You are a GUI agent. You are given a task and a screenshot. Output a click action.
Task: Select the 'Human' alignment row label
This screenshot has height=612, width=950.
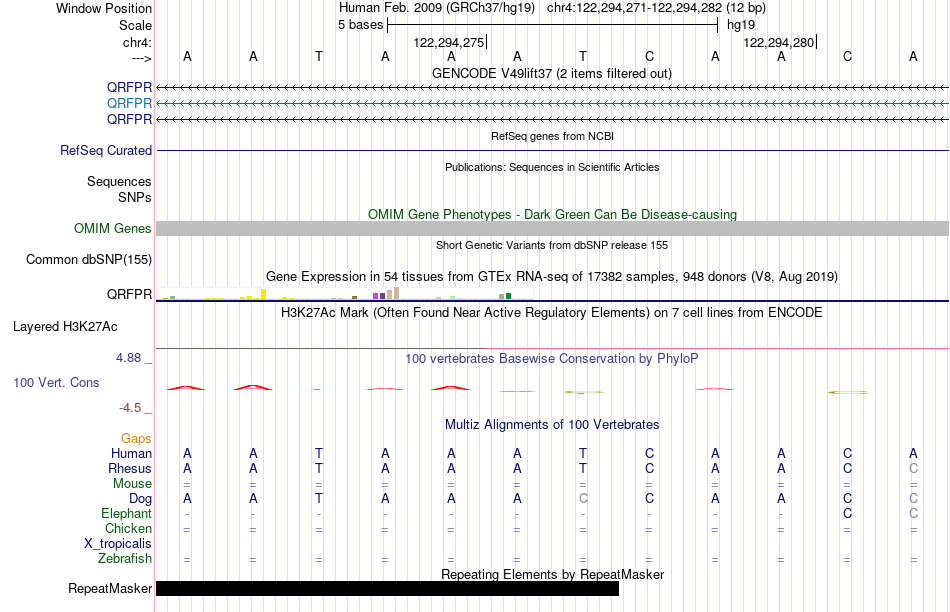pos(131,454)
